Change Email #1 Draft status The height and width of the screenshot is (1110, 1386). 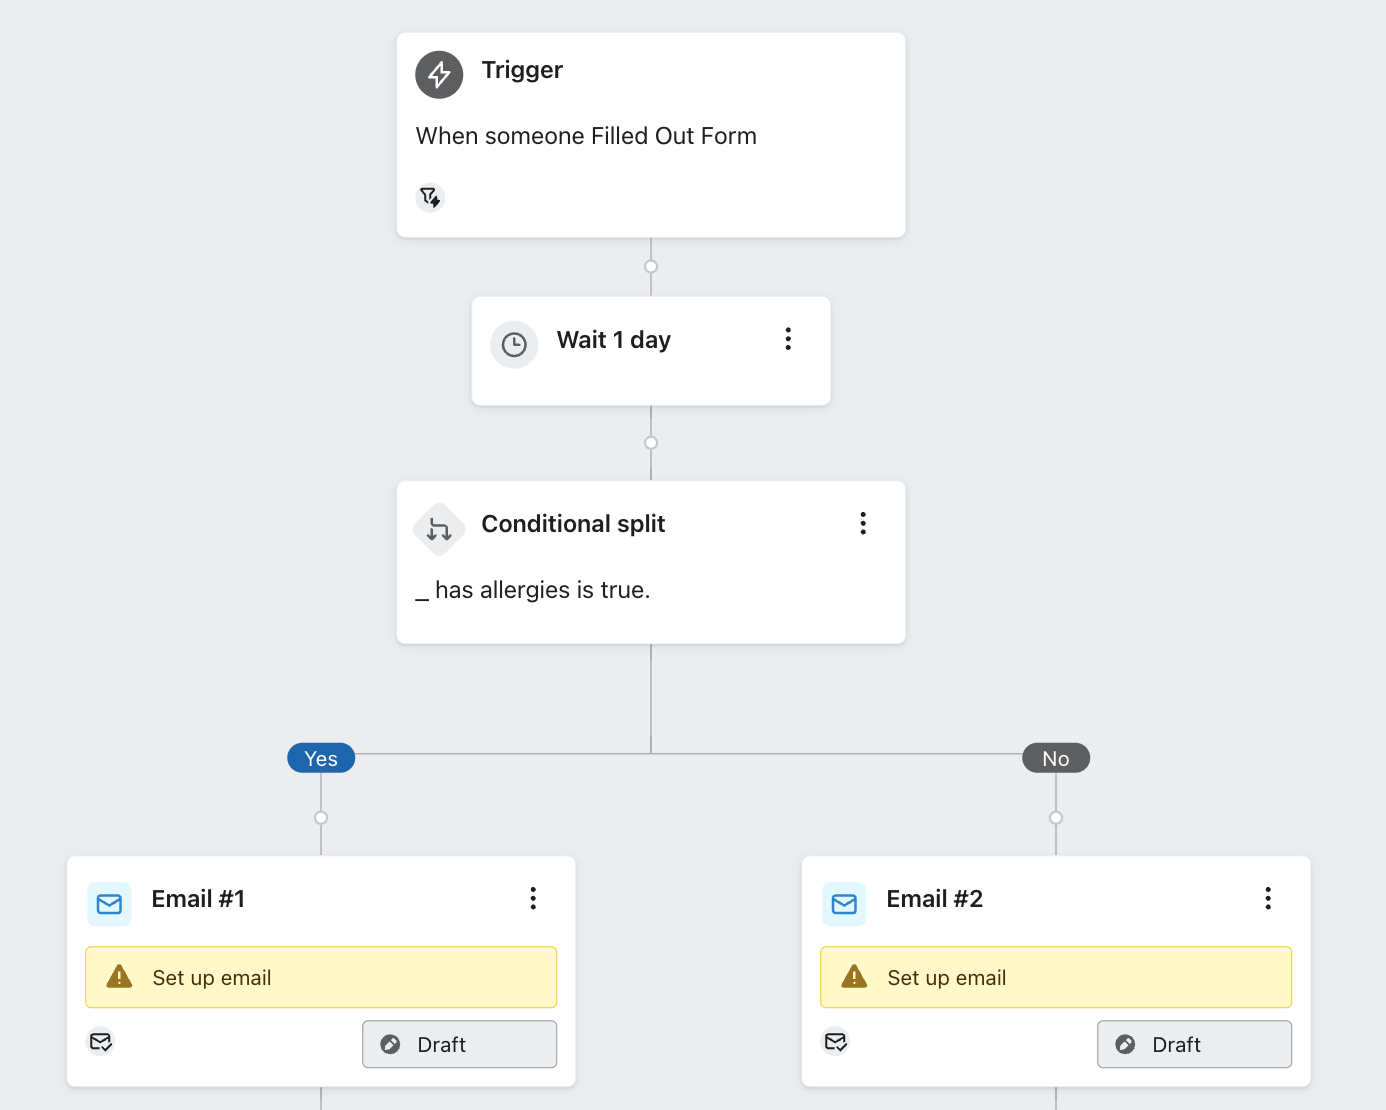click(x=459, y=1044)
